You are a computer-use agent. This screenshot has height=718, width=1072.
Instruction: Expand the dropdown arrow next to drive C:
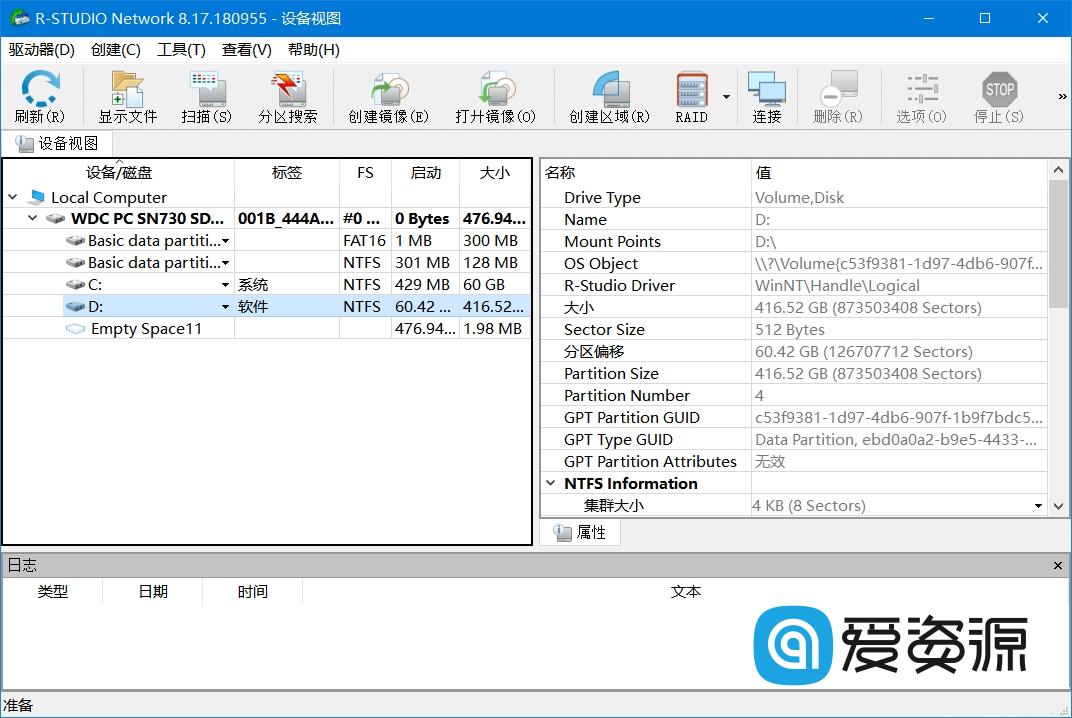coord(227,284)
